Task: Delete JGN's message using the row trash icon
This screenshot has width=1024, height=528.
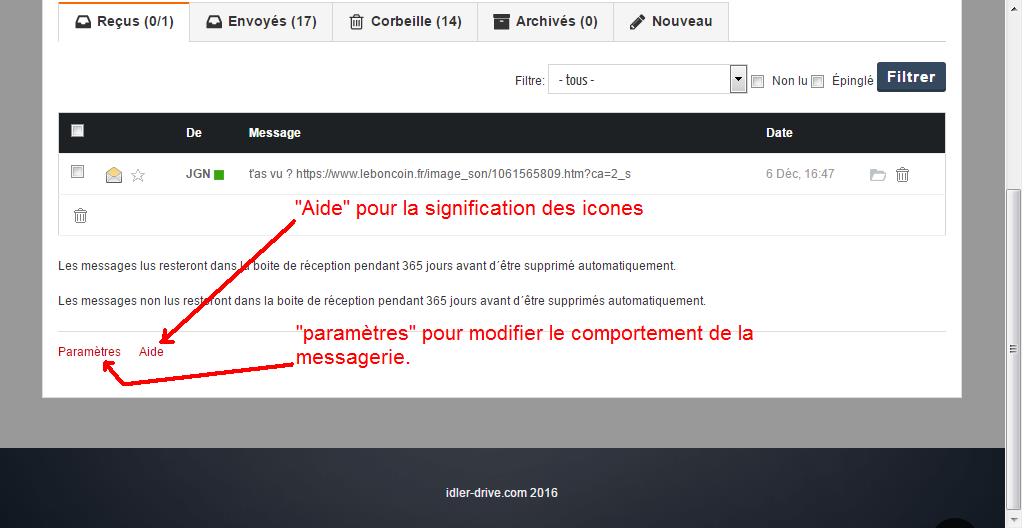Action: click(x=902, y=175)
